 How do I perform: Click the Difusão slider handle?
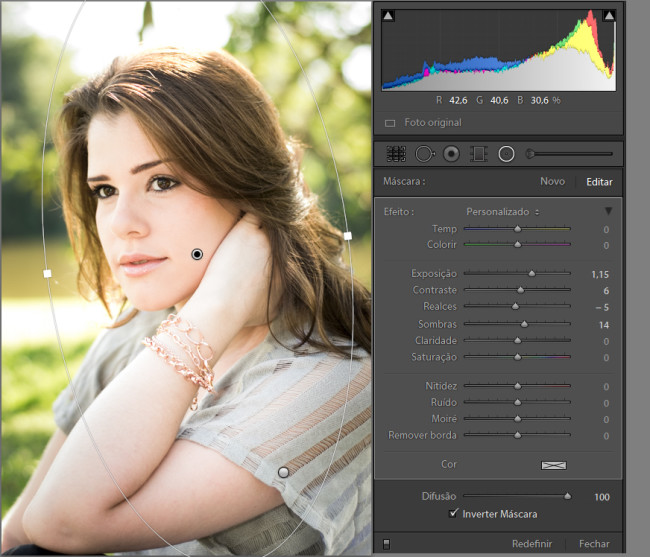pyautogui.click(x=567, y=496)
